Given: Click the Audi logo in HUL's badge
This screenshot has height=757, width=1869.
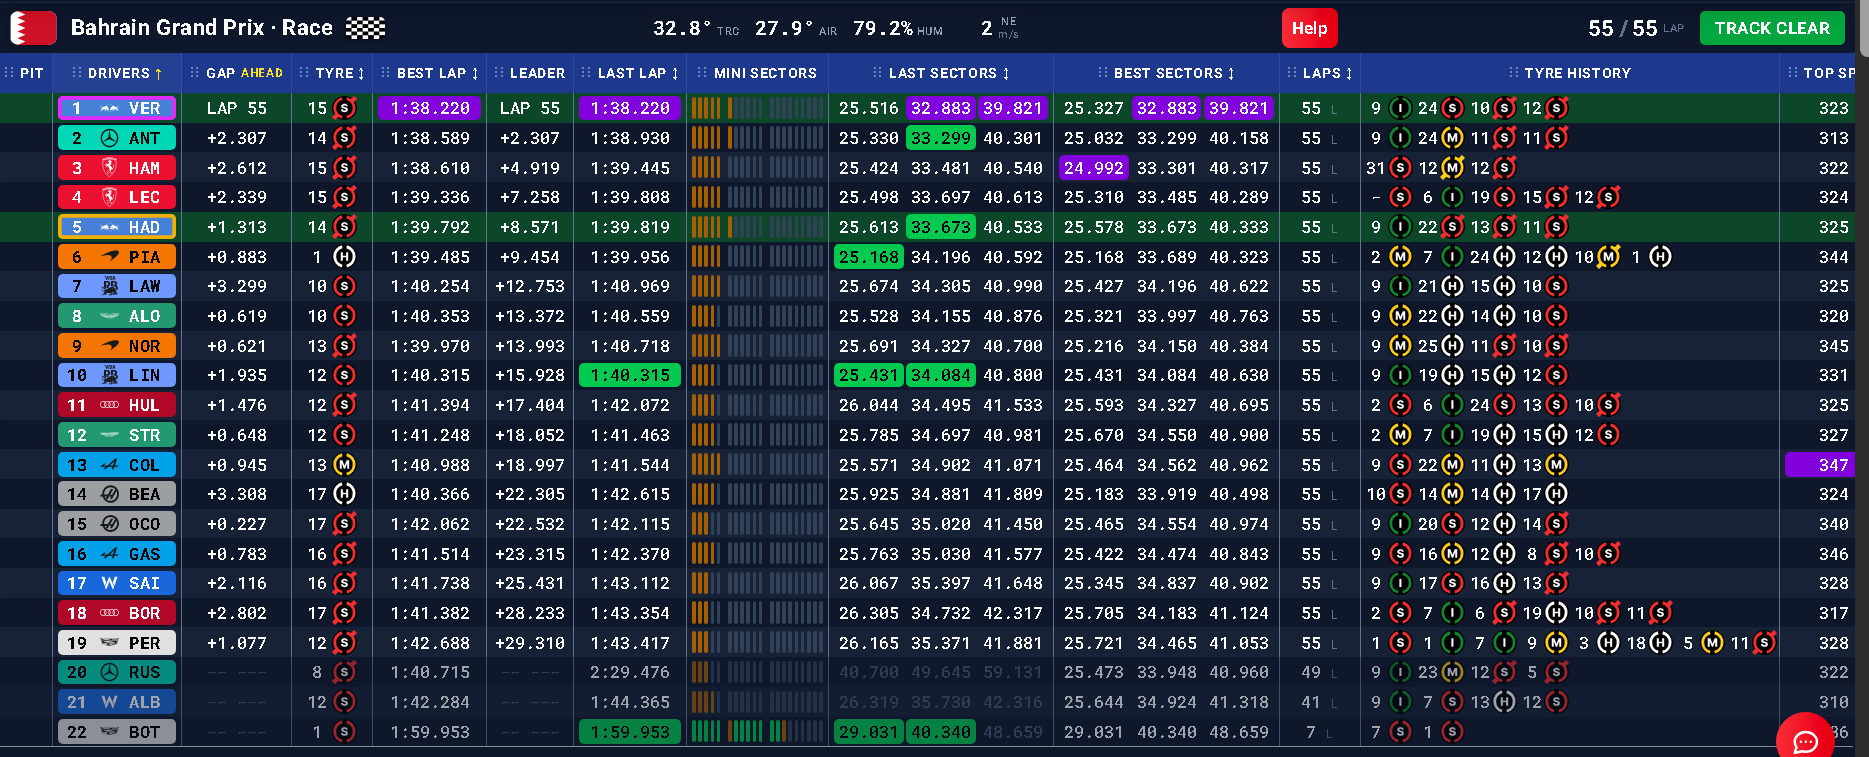Looking at the screenshot, I should pyautogui.click(x=110, y=405).
